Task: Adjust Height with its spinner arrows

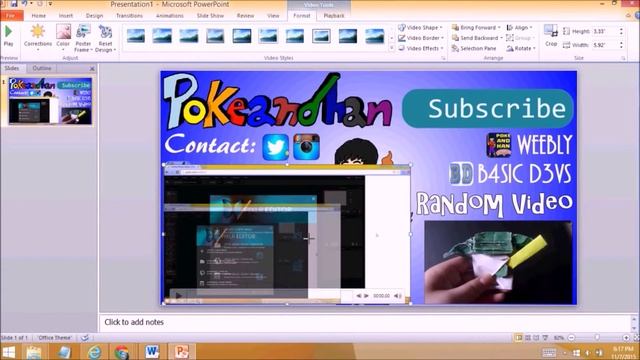Action: [x=621, y=31]
